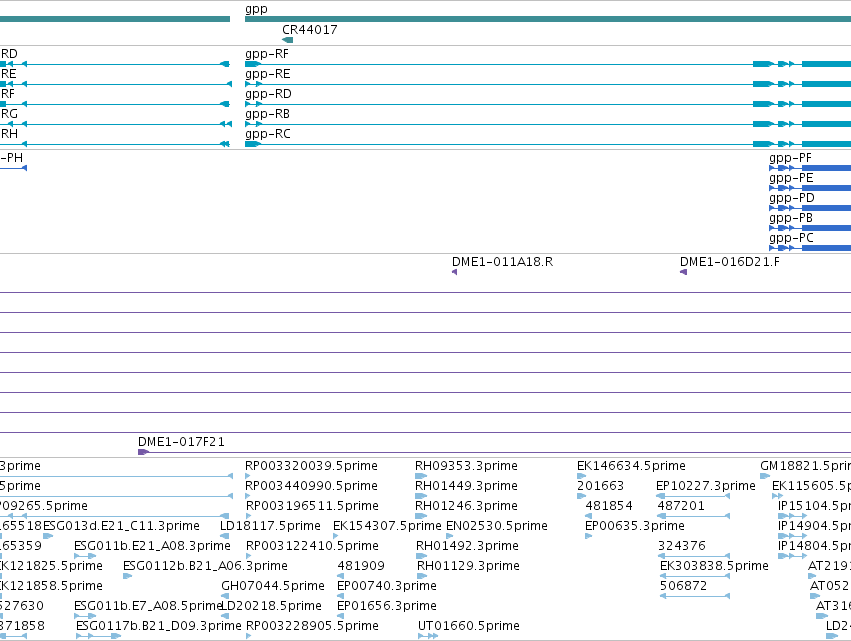Select EST LD20218.5prime
Image resolution: width=851 pixels, height=641 pixels.
272,606
